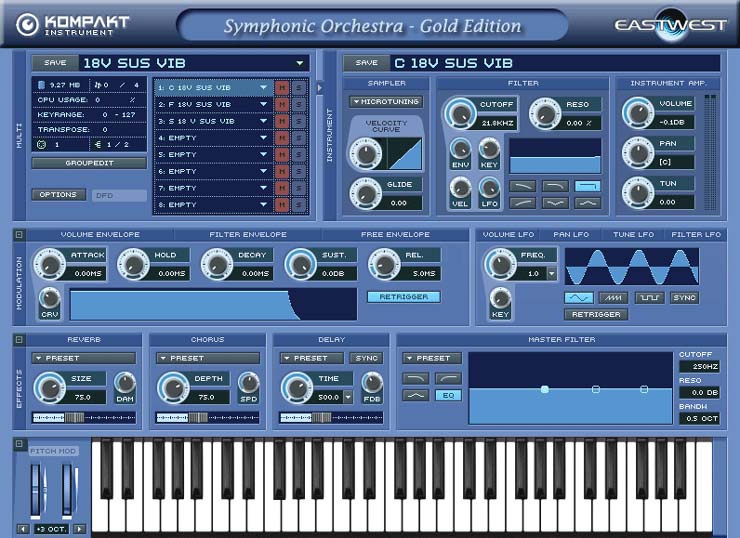Switch to the Volume Envelope tab
The height and width of the screenshot is (538, 740).
100,235
